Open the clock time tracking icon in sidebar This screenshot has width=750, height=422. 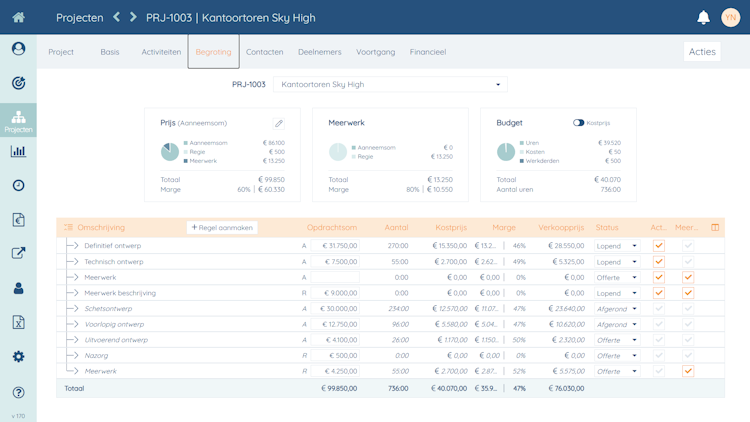[18, 185]
